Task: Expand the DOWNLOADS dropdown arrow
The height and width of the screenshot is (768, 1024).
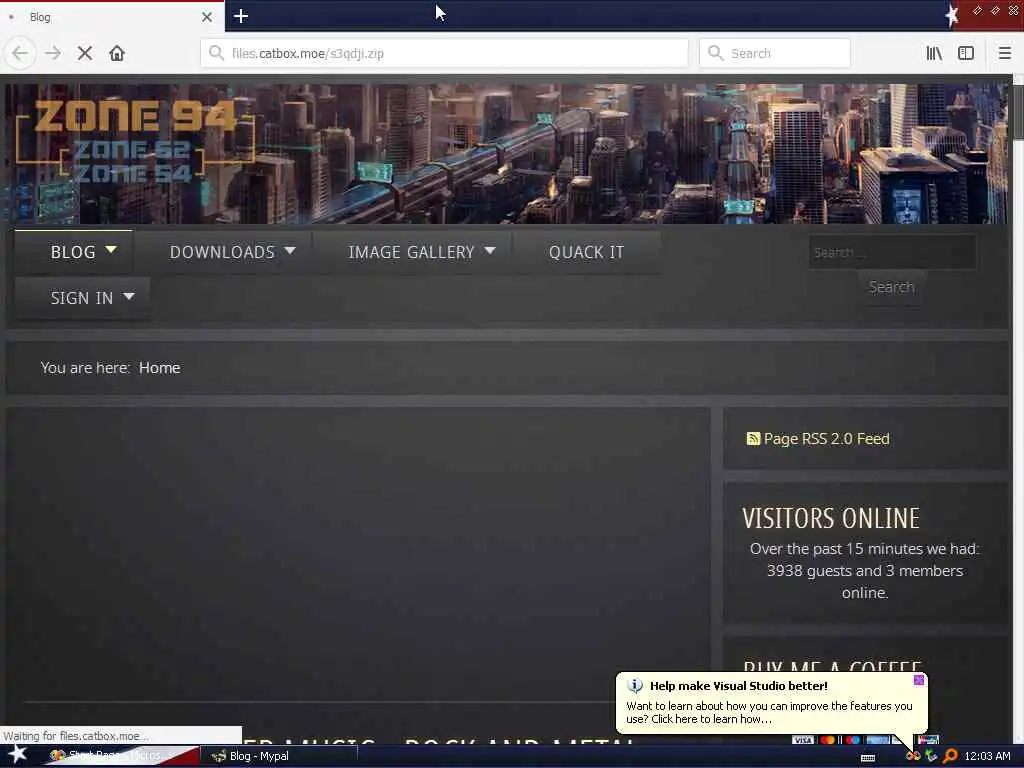Action: 290,250
